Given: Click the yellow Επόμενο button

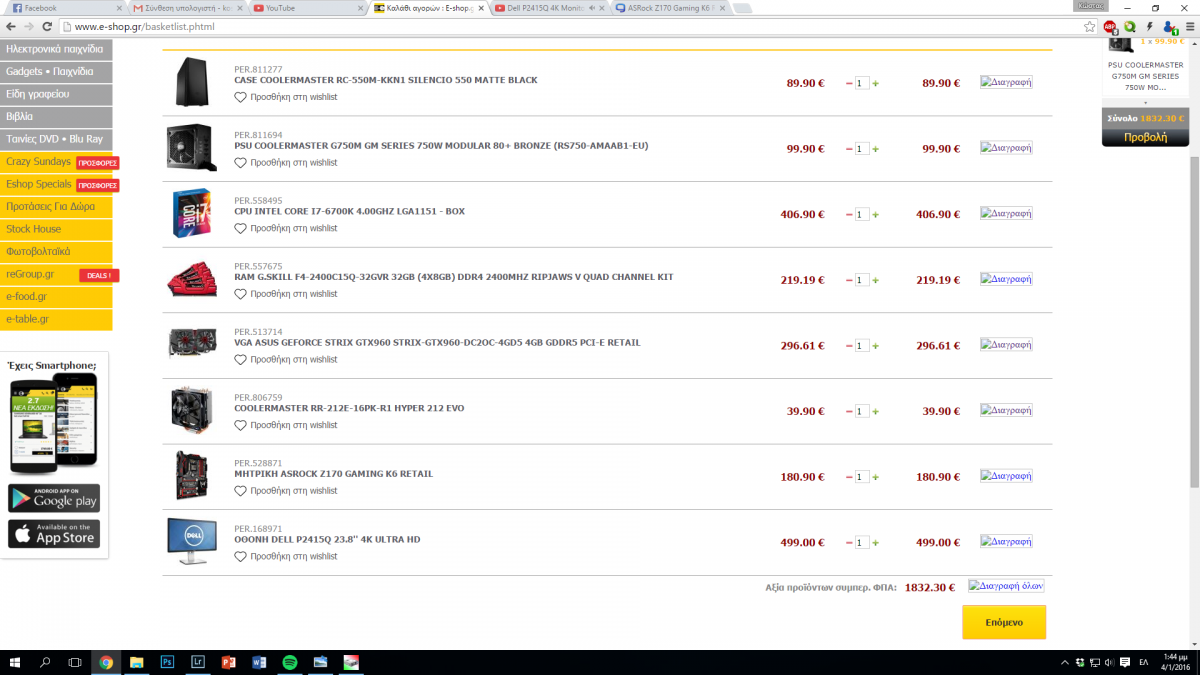Looking at the screenshot, I should pyautogui.click(x=1004, y=622).
